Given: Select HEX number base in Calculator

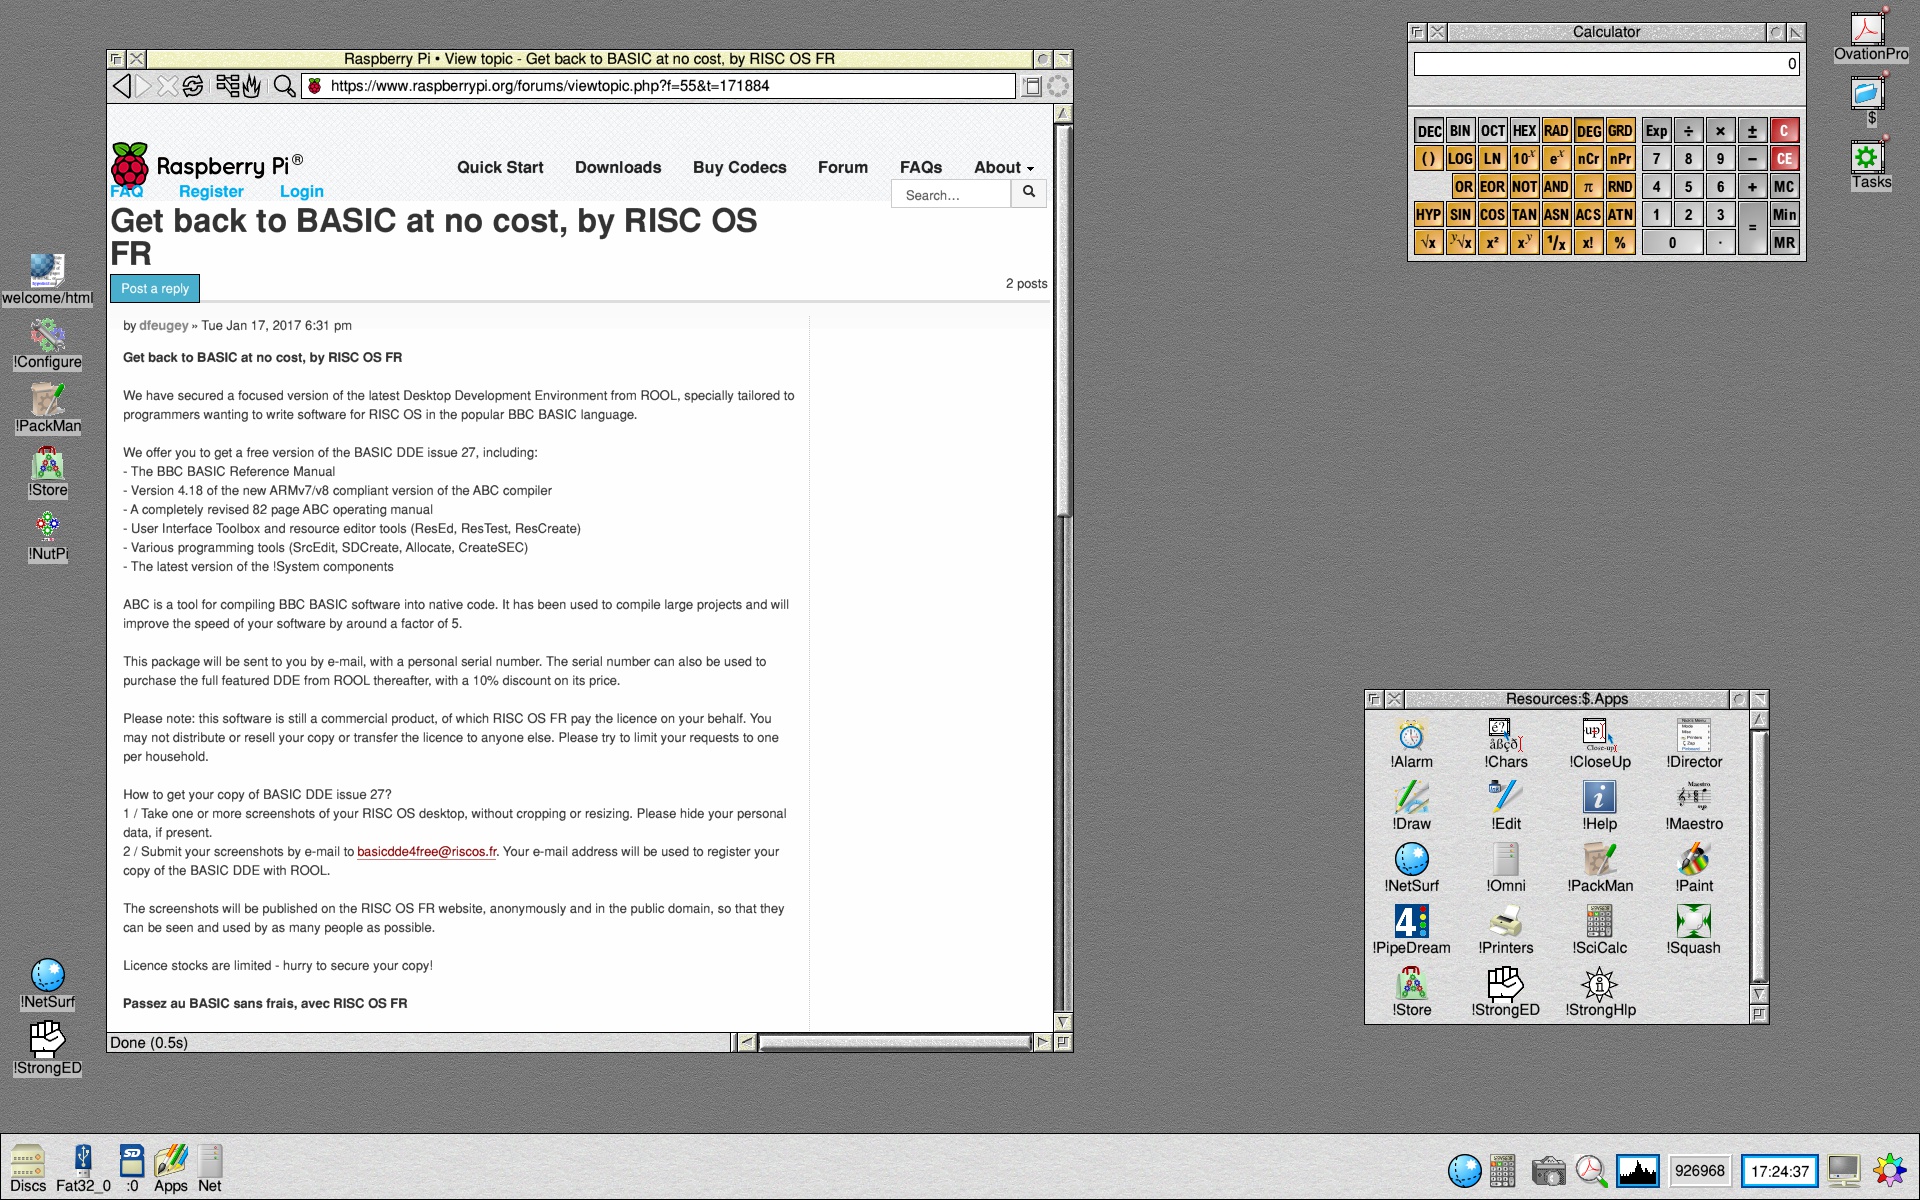Looking at the screenshot, I should point(1524,131).
